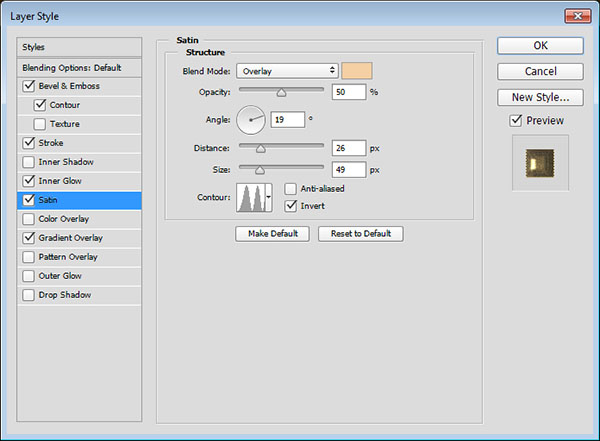Click the Angle dial control

click(x=251, y=120)
